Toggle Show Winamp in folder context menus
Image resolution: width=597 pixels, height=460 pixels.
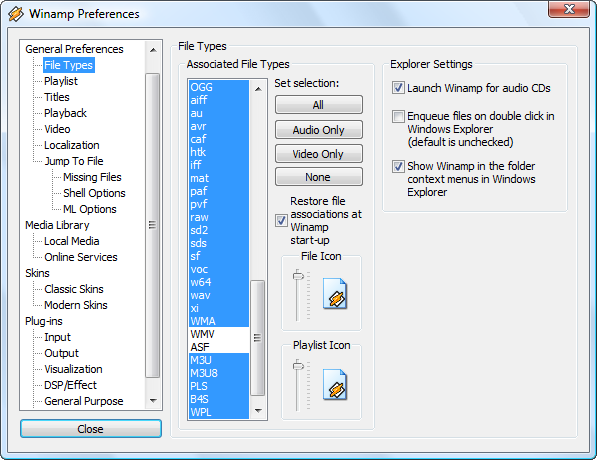pos(398,166)
